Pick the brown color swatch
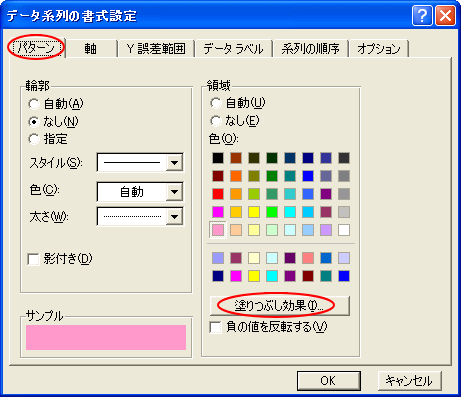The width and height of the screenshot is (461, 397). click(236, 158)
